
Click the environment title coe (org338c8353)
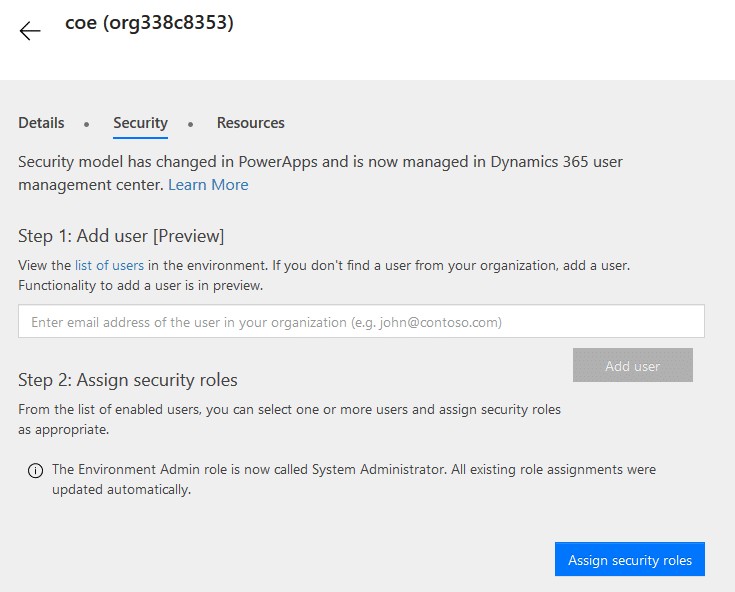149,23
